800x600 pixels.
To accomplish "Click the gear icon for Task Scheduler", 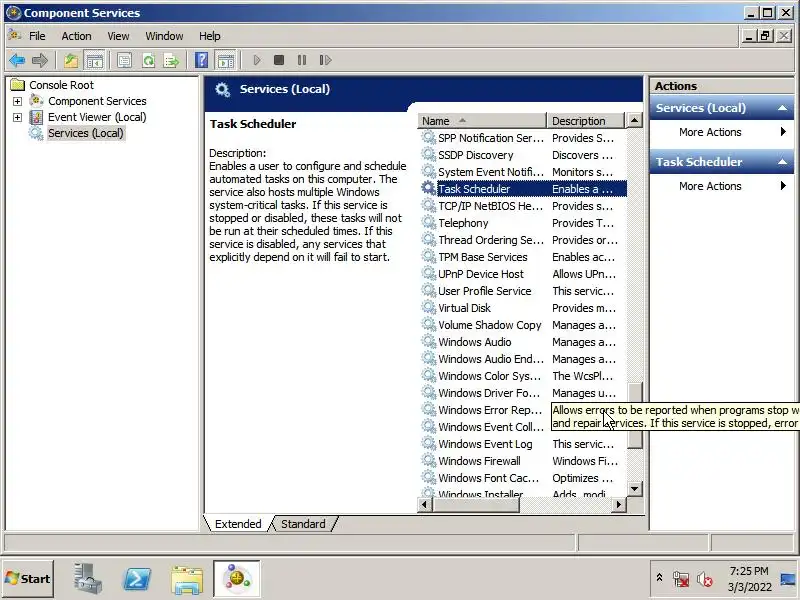I will point(429,188).
